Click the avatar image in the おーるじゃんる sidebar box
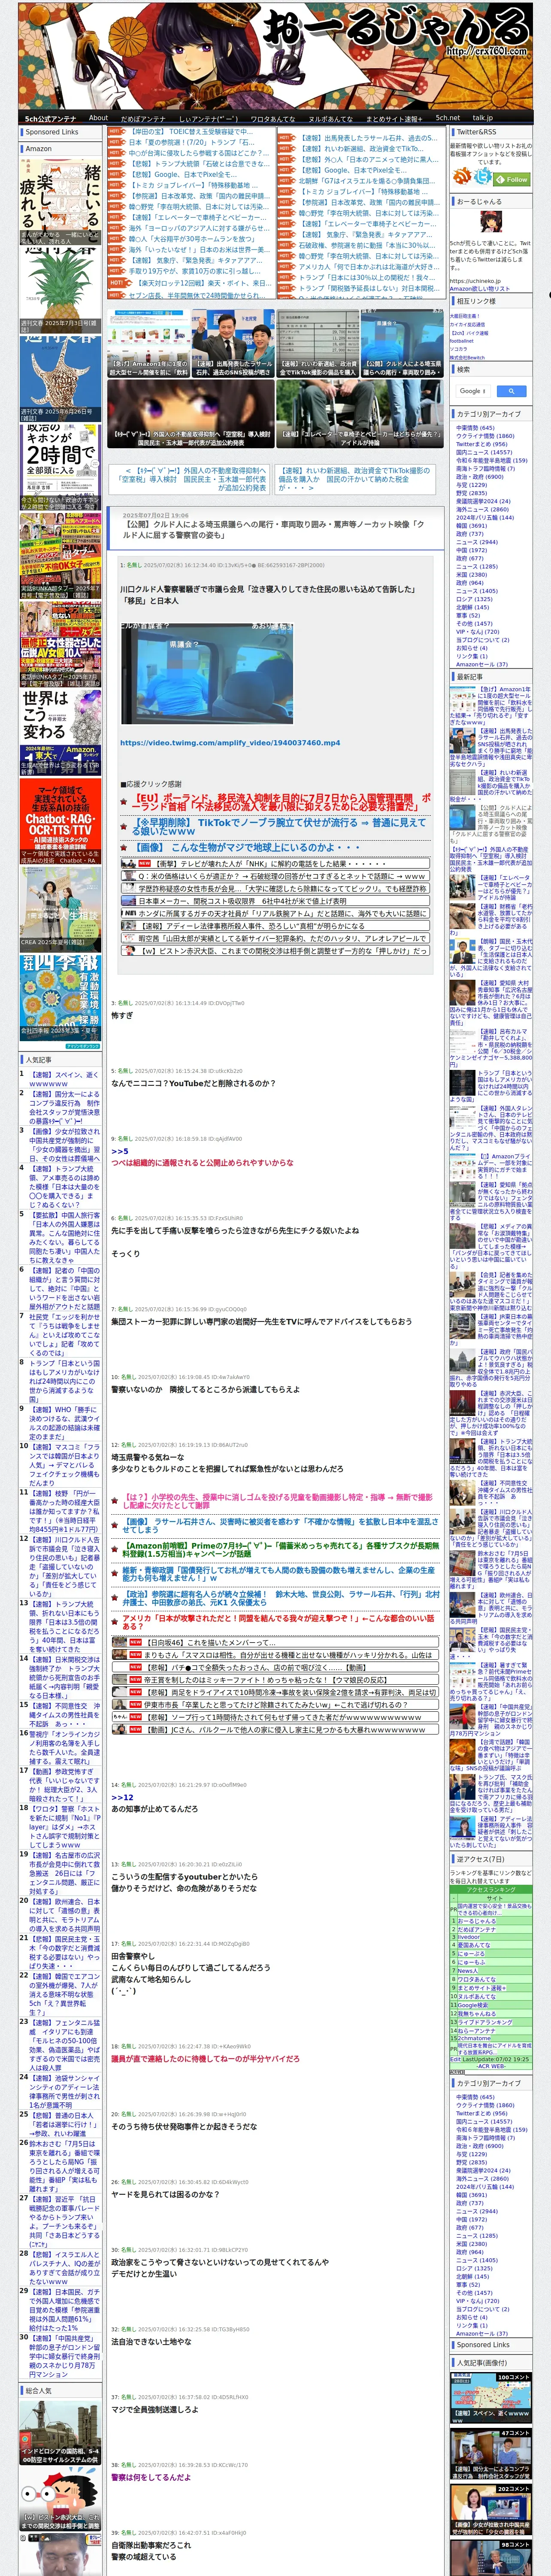The width and height of the screenshot is (551, 2576). 490,222
